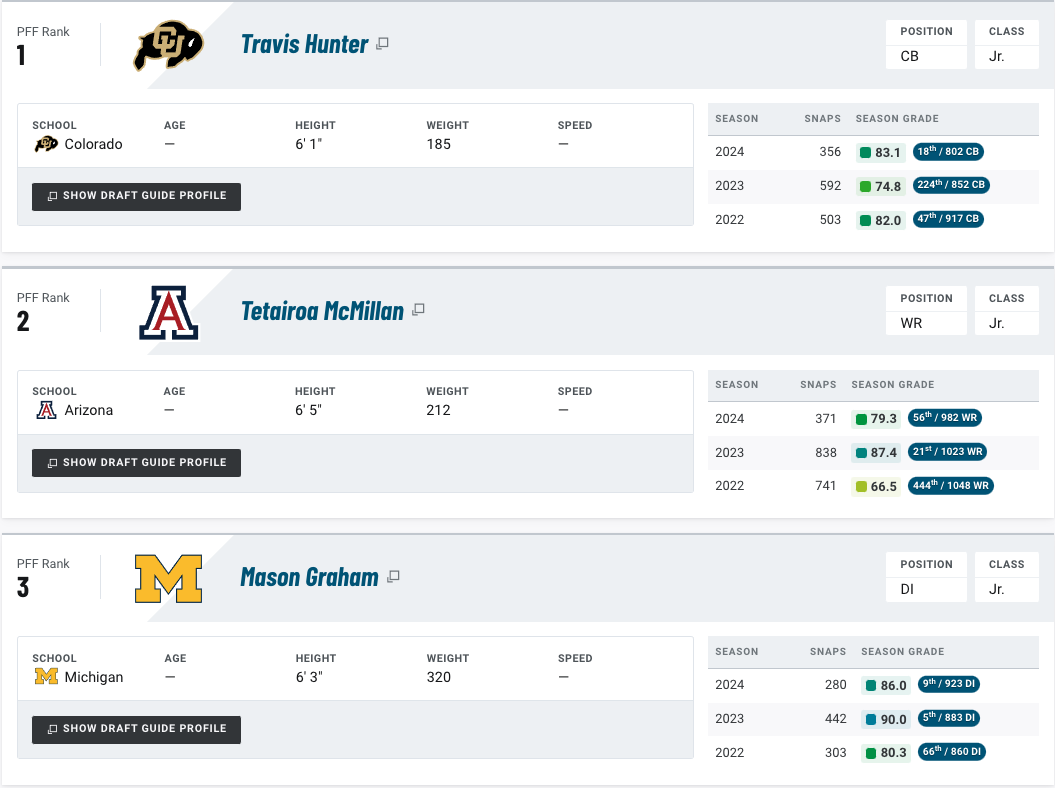Expand the draft guide profile for Tetairoa McMillan
The image size is (1055, 788).
point(136,462)
